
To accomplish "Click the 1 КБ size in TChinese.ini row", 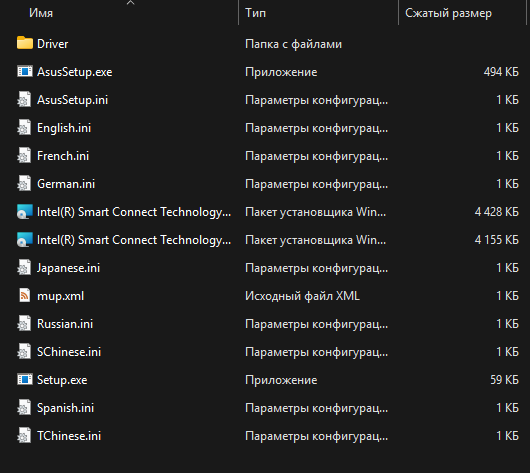I will pos(507,436).
